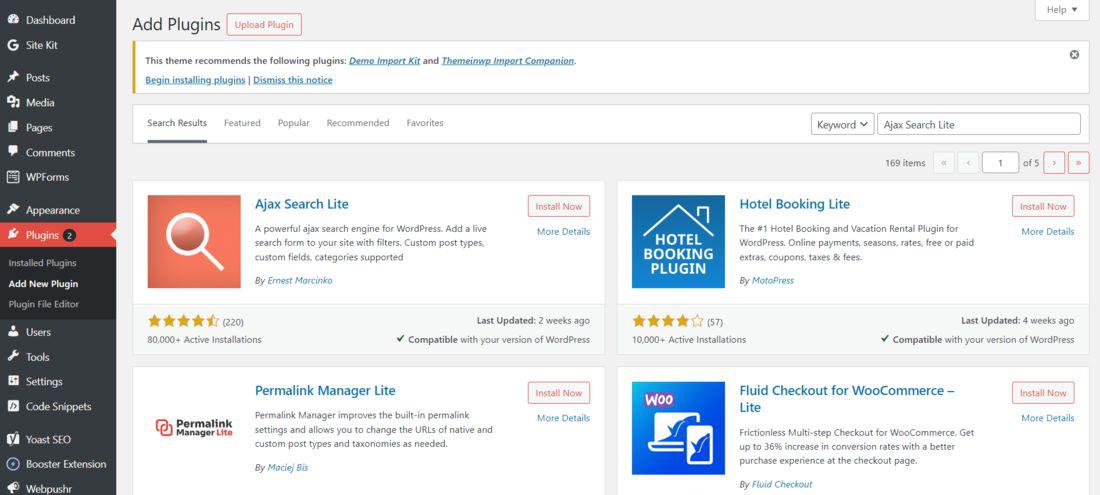Click Ajax Search Lite star rating

pos(183,321)
